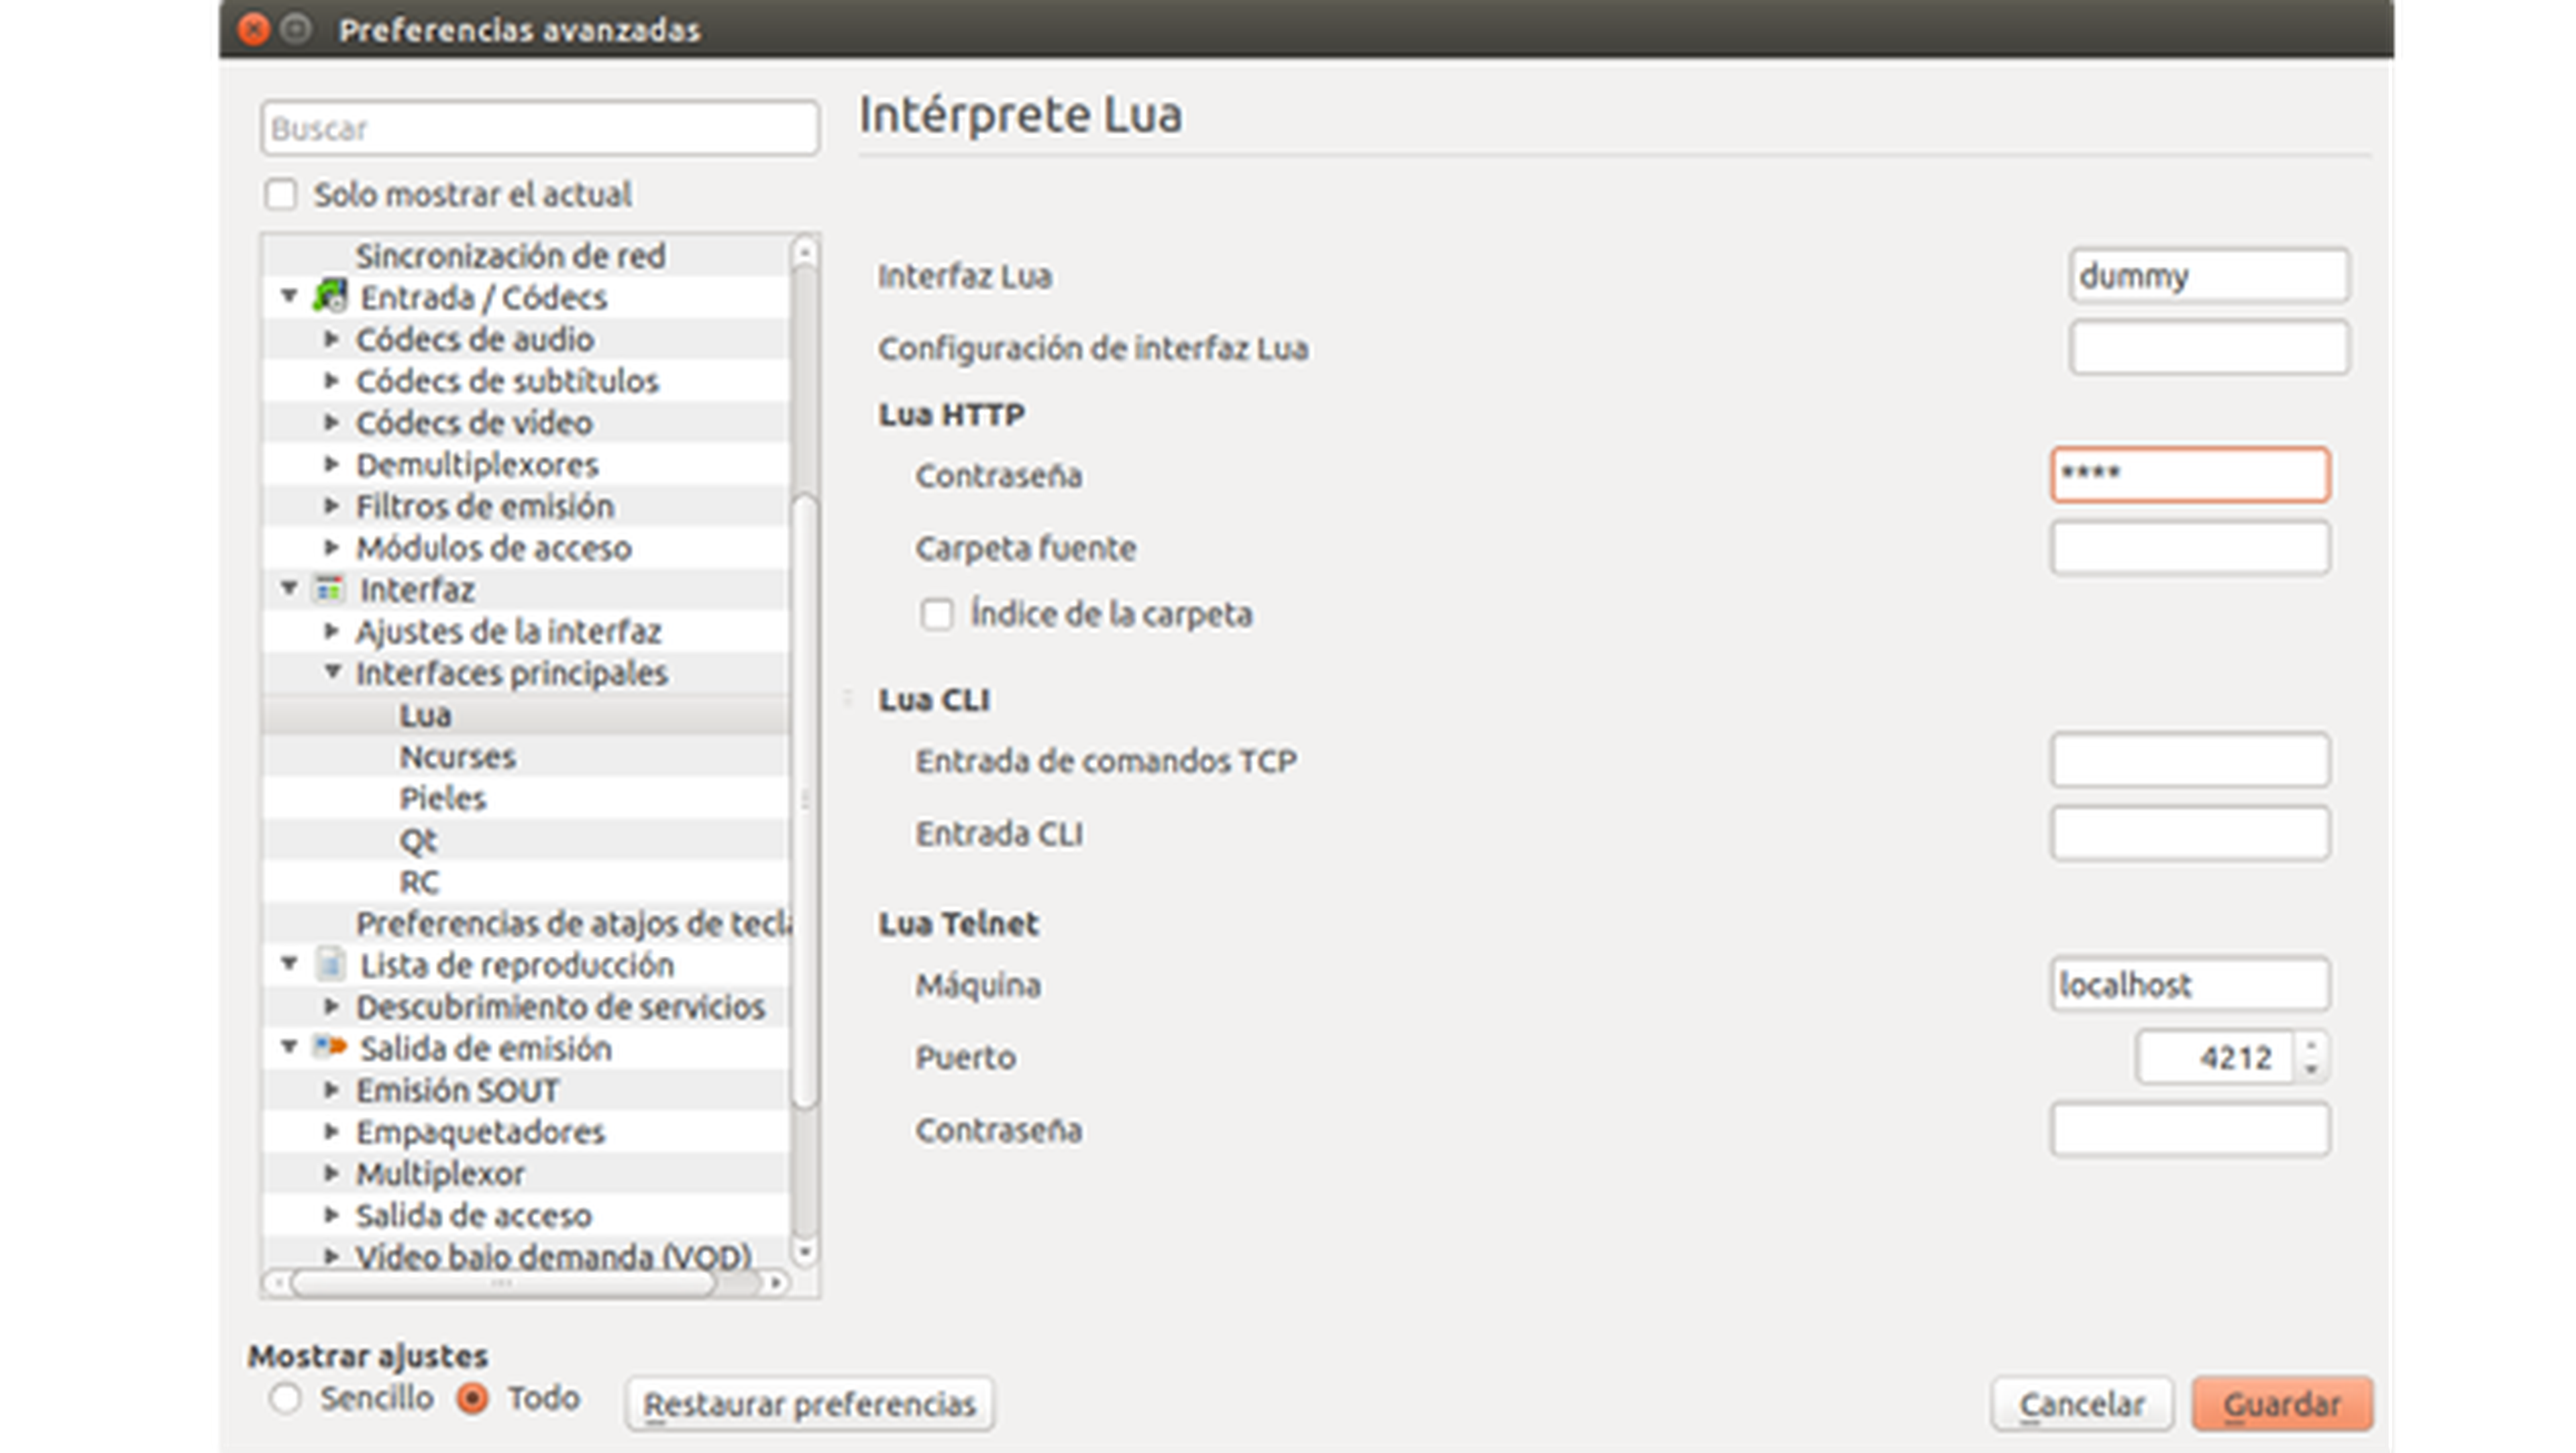Image resolution: width=2576 pixels, height=1453 pixels.
Task: Expand Filtros de emisión node
Action: pyautogui.click(x=331, y=506)
